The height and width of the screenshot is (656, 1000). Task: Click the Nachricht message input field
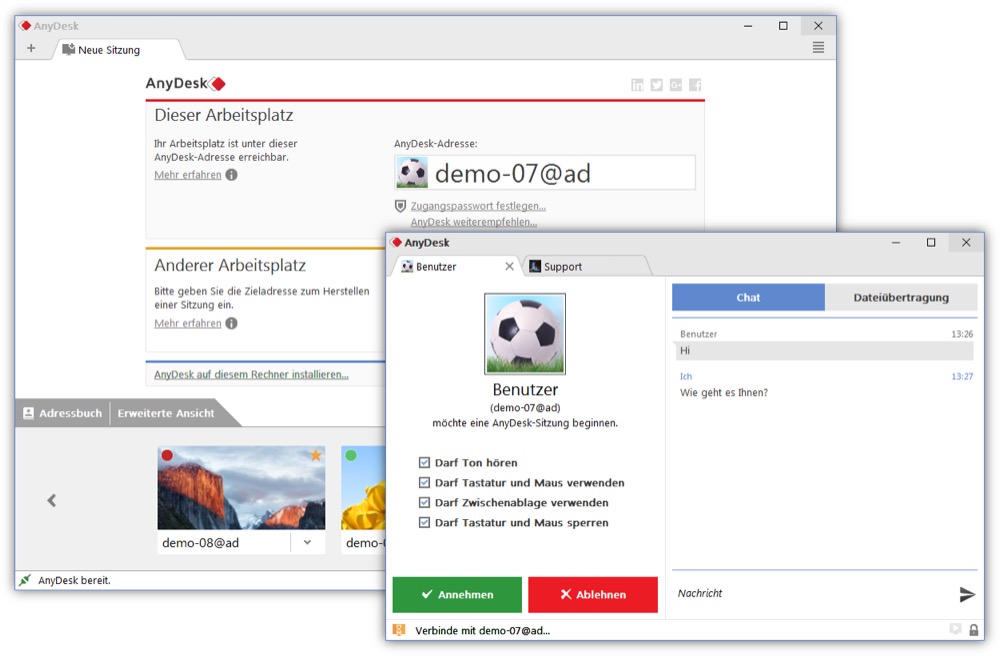click(x=814, y=594)
